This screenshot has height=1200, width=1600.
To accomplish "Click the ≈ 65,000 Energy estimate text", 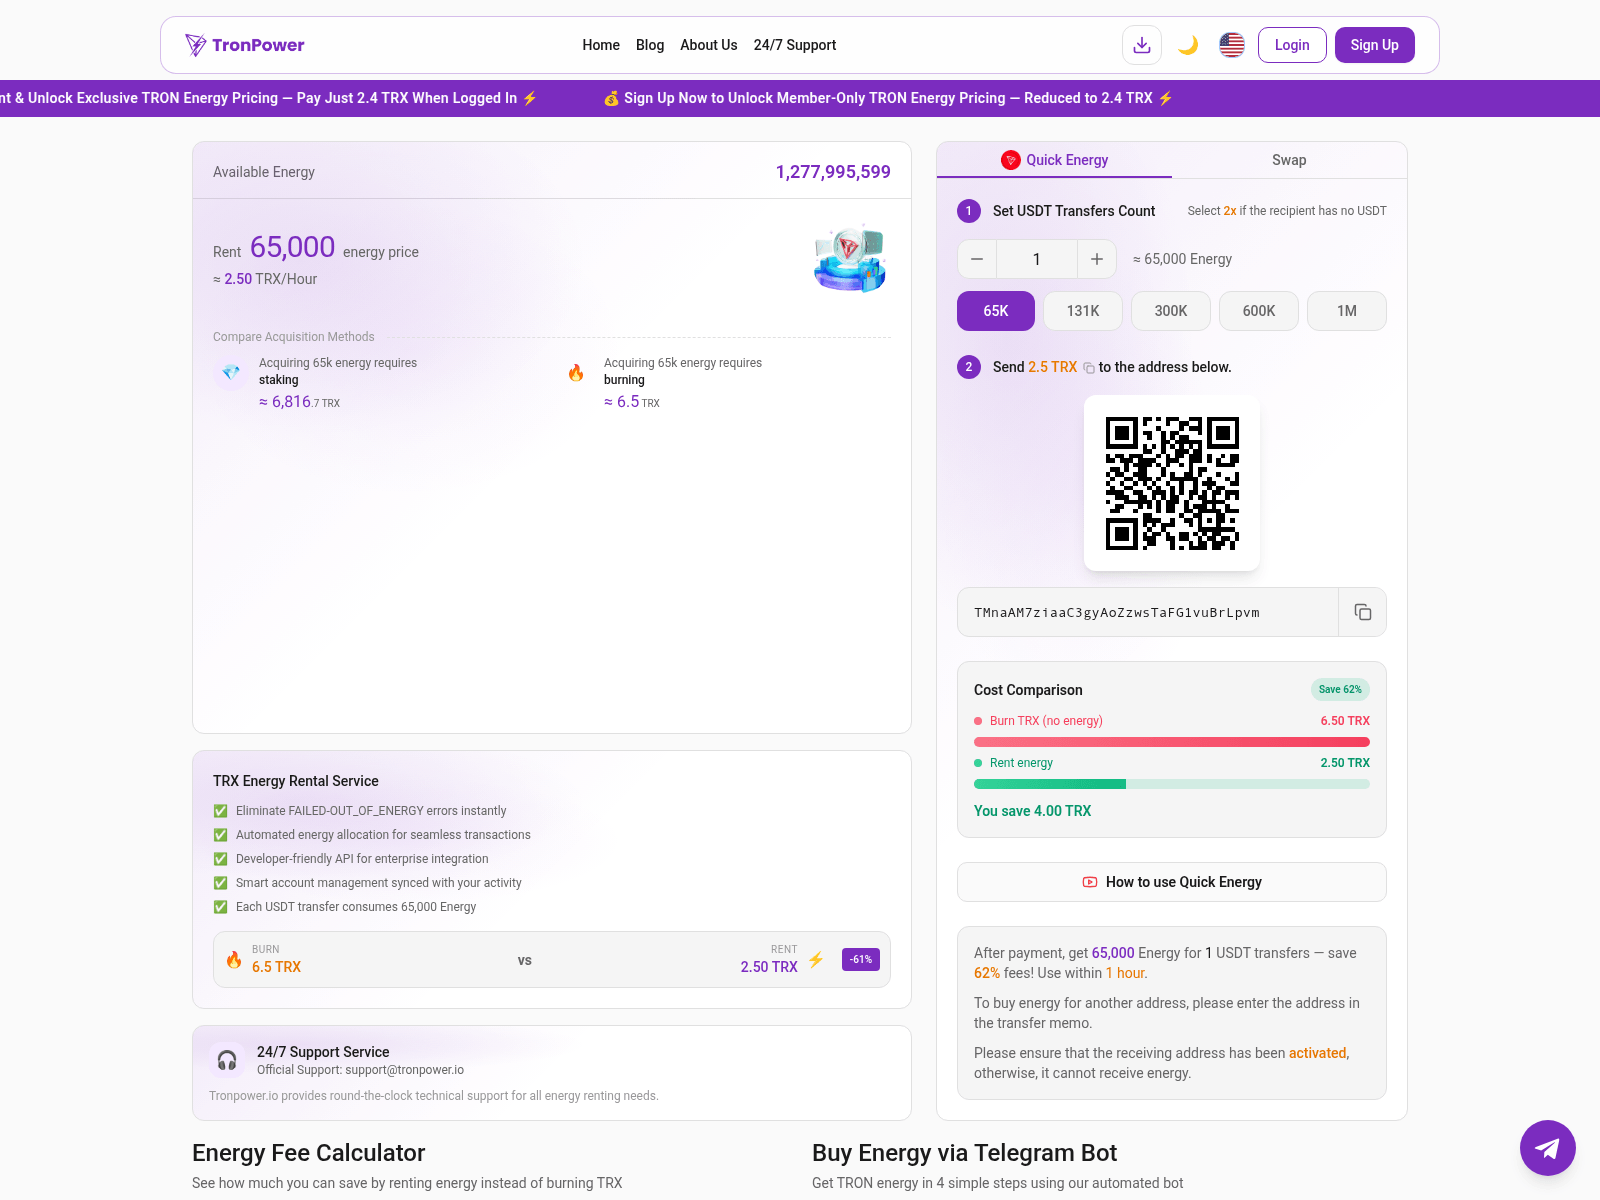I will pos(1182,259).
